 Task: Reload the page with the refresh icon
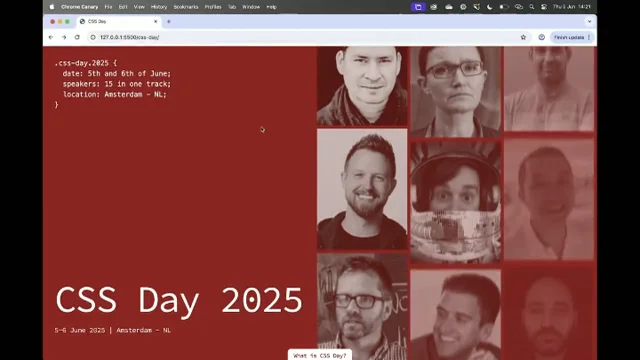(77, 37)
